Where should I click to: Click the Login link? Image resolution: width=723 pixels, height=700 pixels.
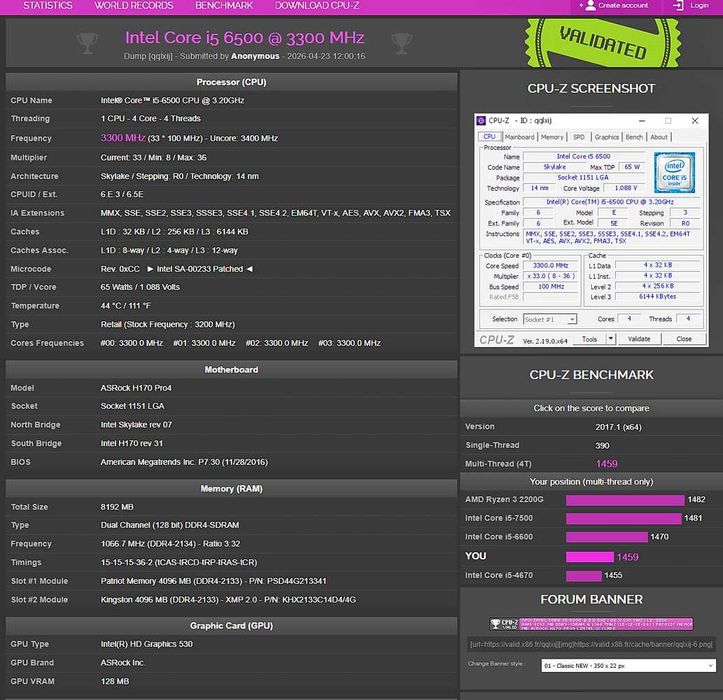pos(699,6)
